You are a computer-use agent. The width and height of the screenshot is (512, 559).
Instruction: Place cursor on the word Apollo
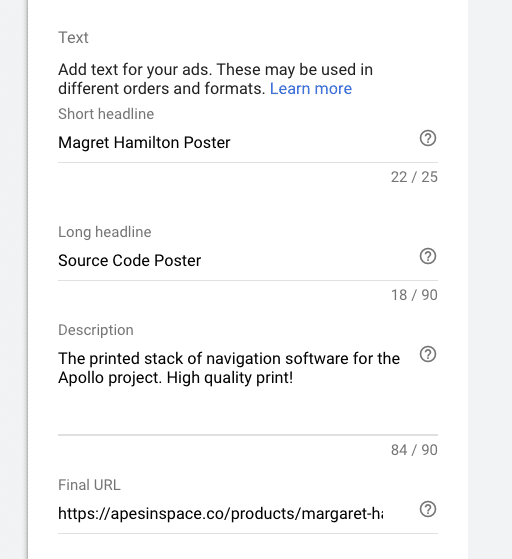tap(81, 378)
